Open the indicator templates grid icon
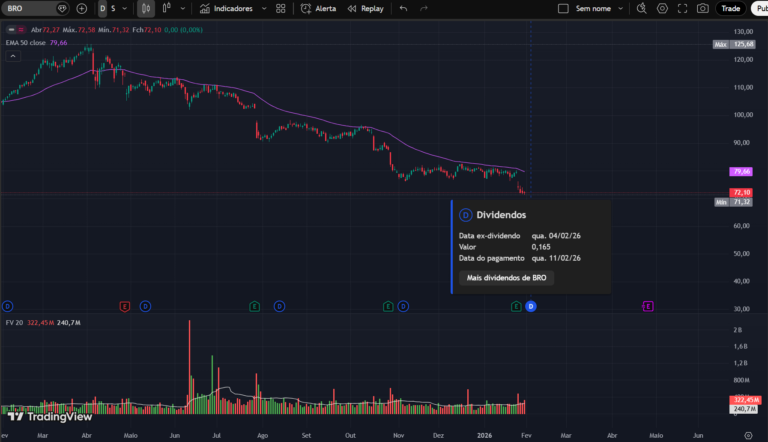The height and width of the screenshot is (442, 768). 281,8
